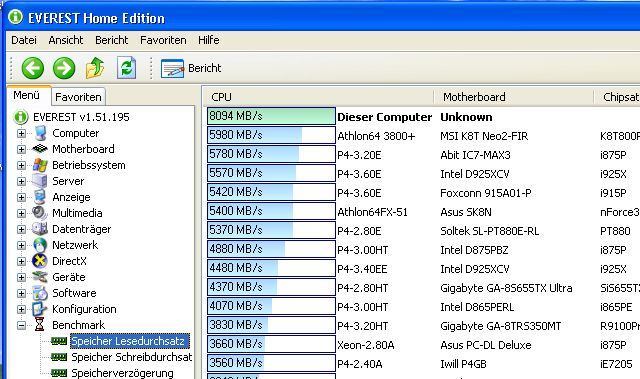Refresh the benchmark with the refresh icon

(x=127, y=68)
